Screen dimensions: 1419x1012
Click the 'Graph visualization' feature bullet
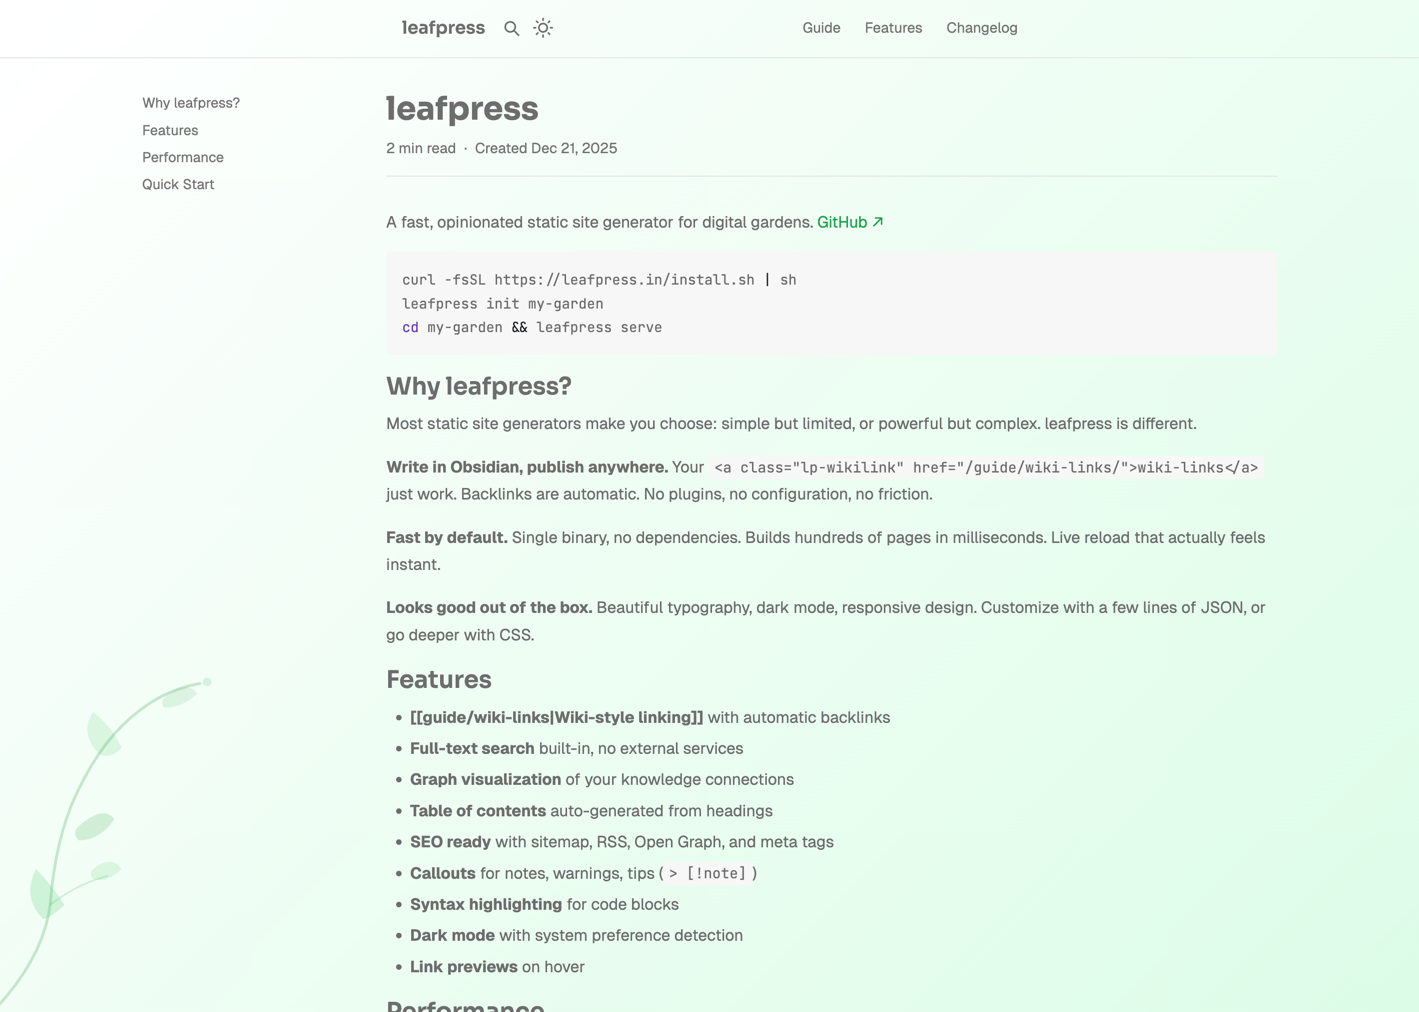tap(602, 779)
